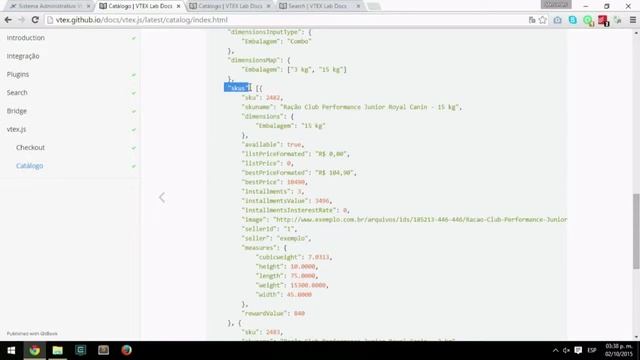Select the Catálogo sidebar sub-item

click(x=29, y=166)
